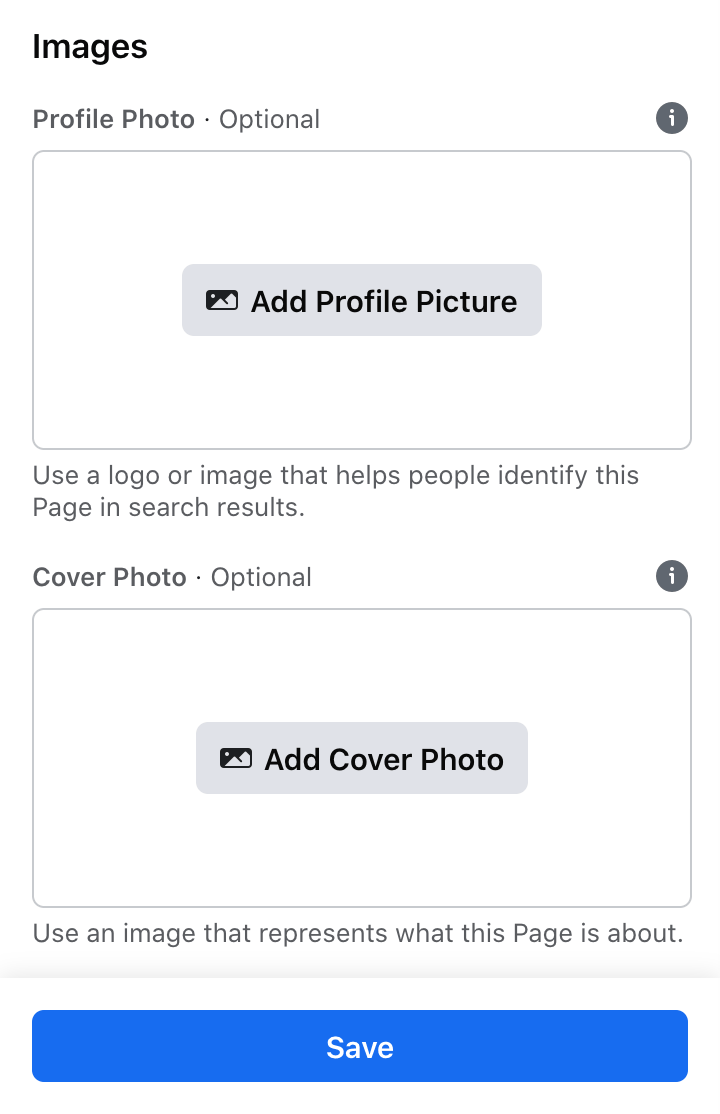The image size is (720, 1114).
Task: Click the 'Profile Picture' text on button
Action: point(417,301)
